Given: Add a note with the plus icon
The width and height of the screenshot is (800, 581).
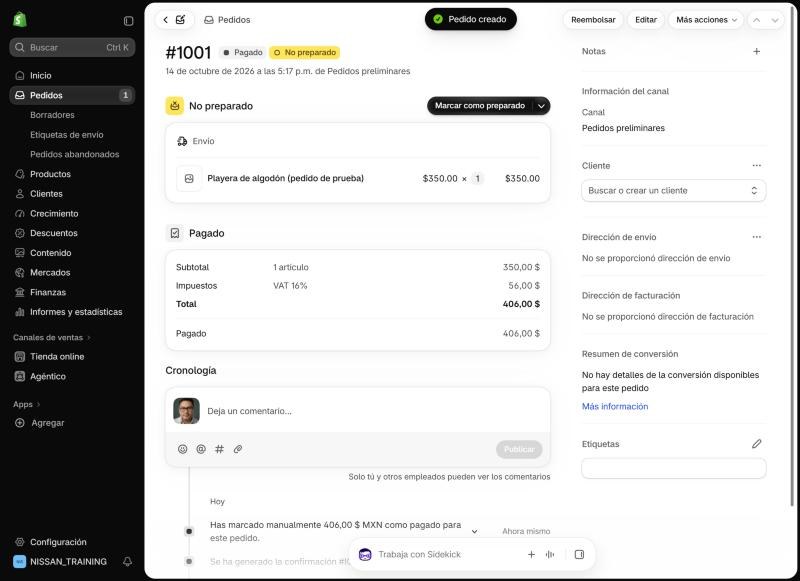Looking at the screenshot, I should 757,51.
